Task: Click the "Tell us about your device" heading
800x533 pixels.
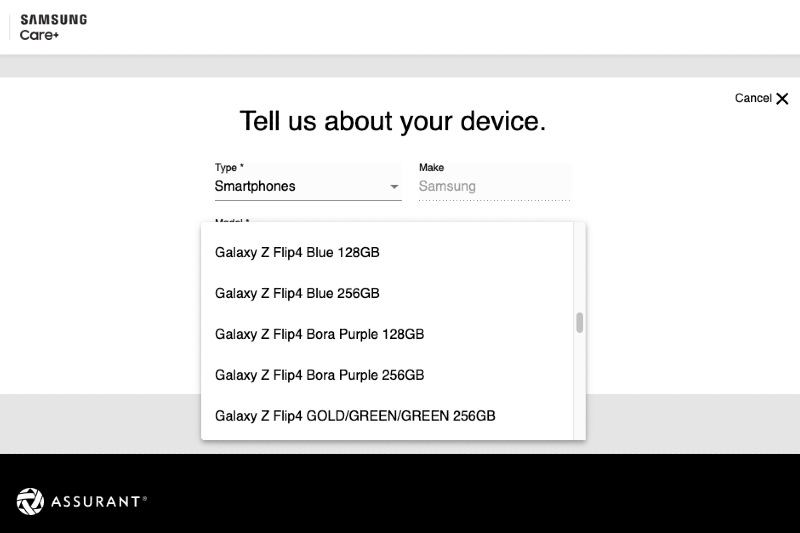Action: 393,122
